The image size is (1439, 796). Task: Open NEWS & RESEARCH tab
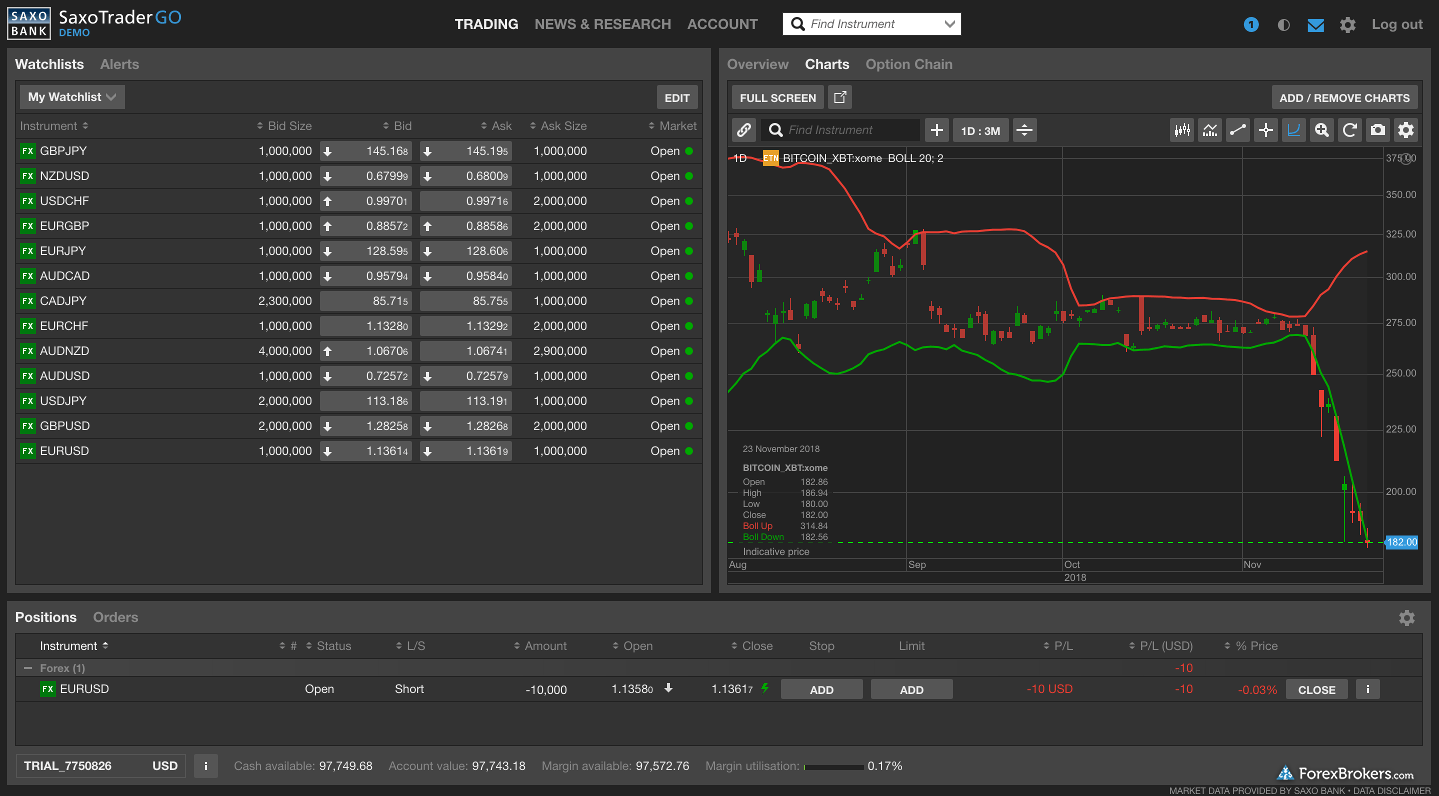pyautogui.click(x=603, y=24)
